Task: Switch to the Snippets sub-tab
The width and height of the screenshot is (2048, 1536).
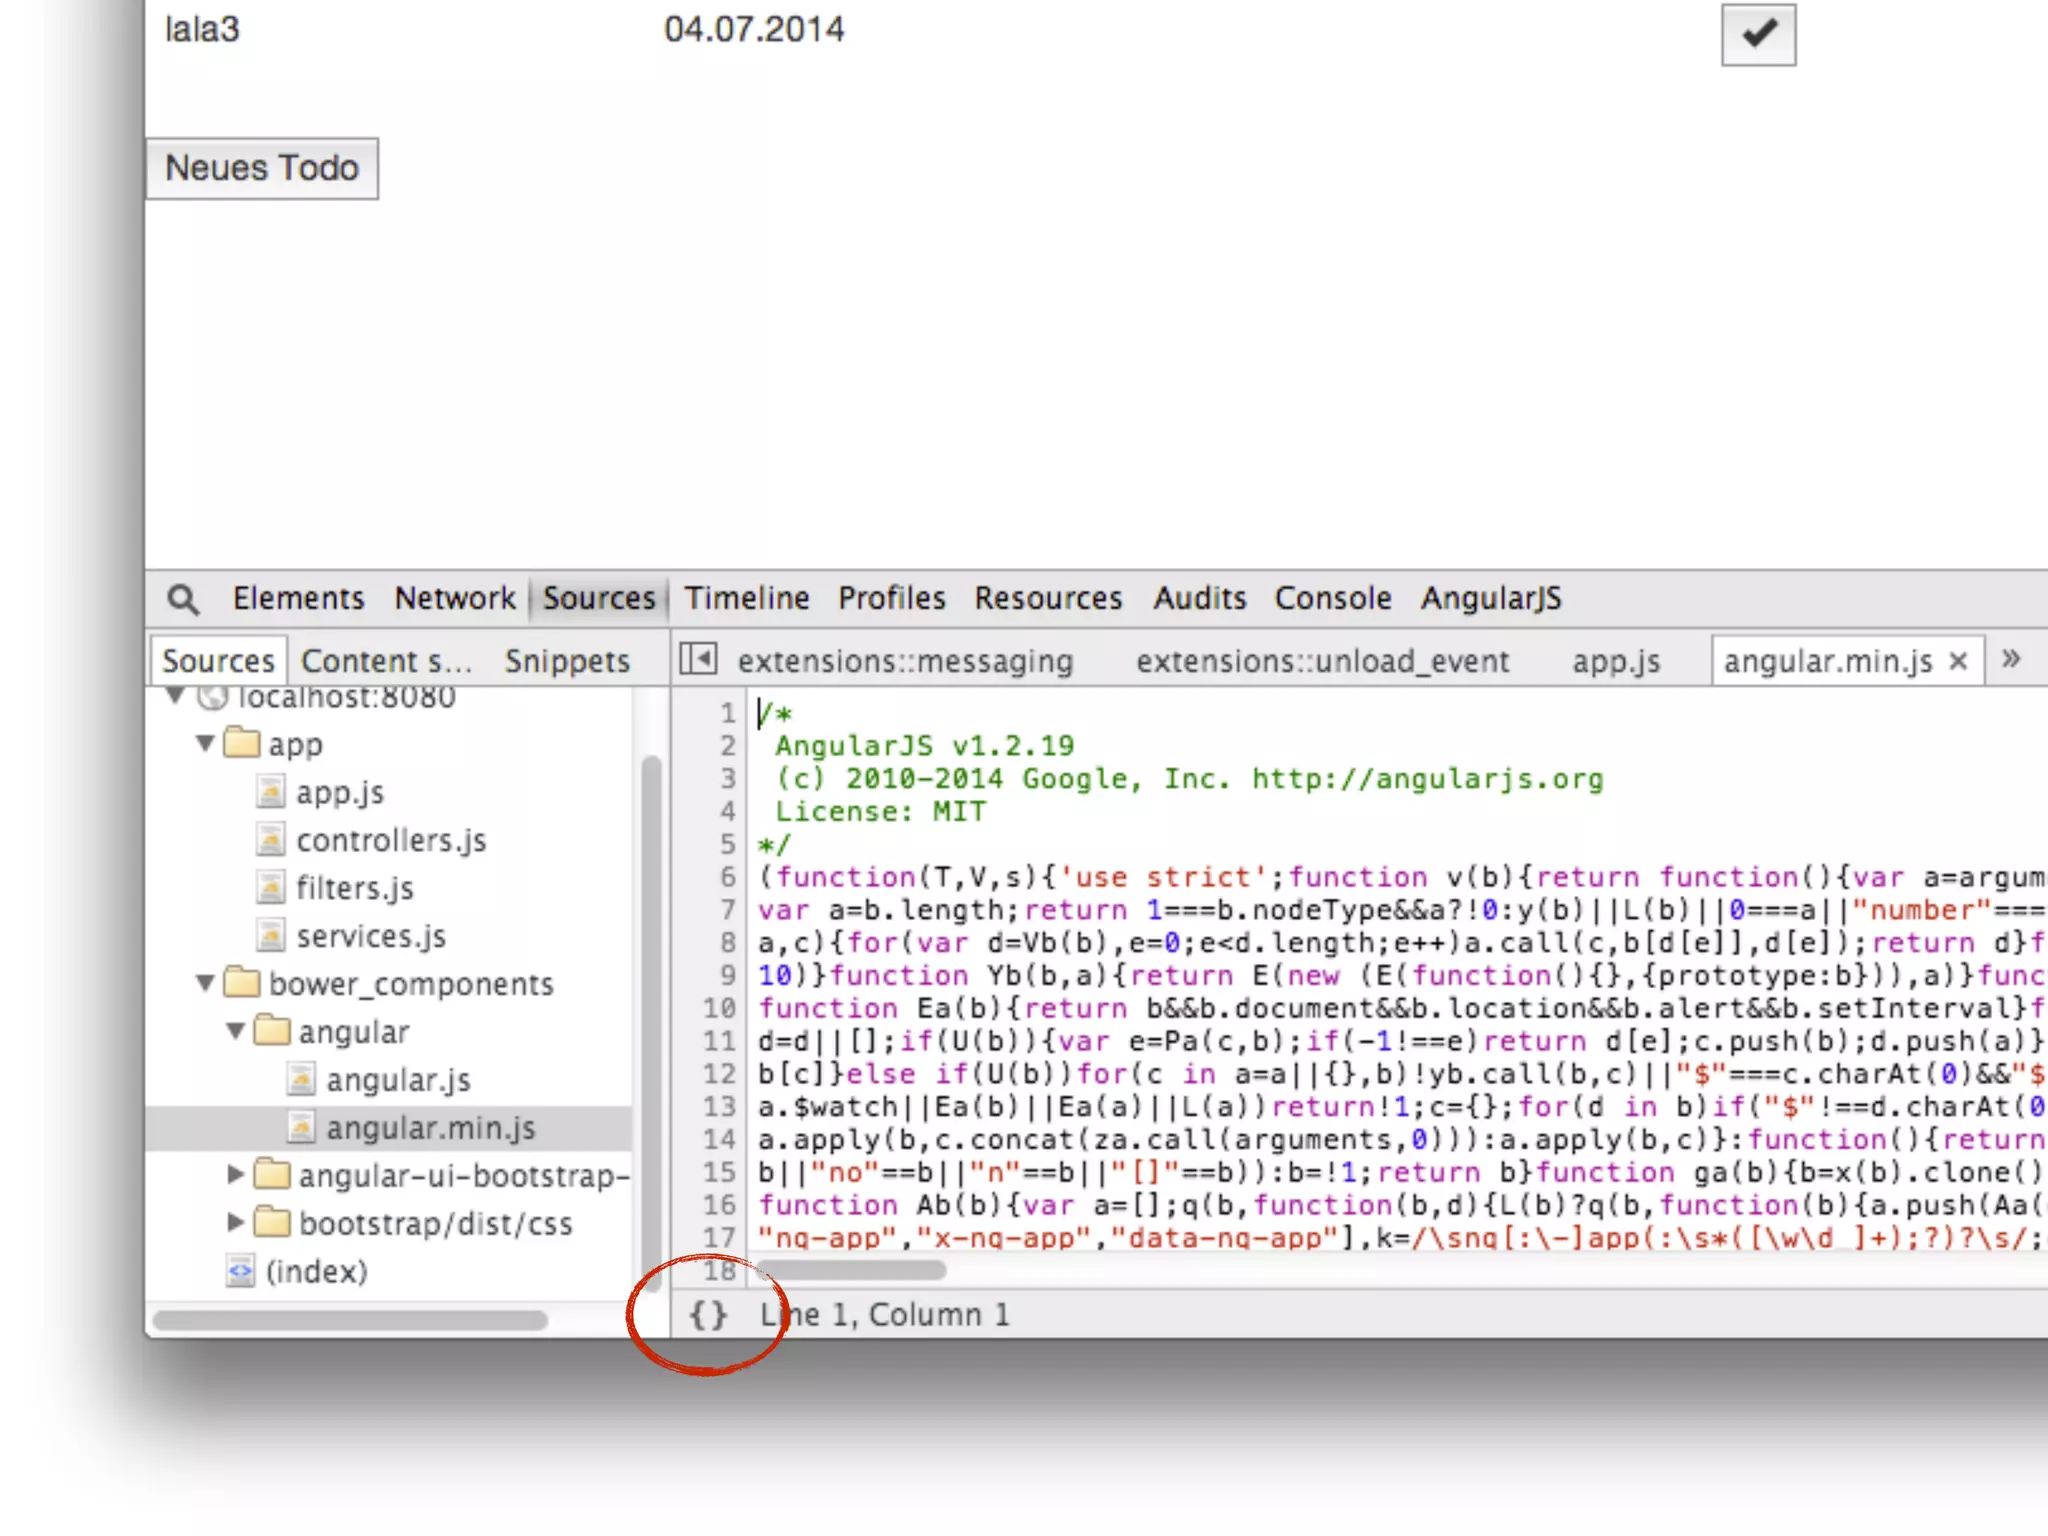Action: [x=567, y=661]
